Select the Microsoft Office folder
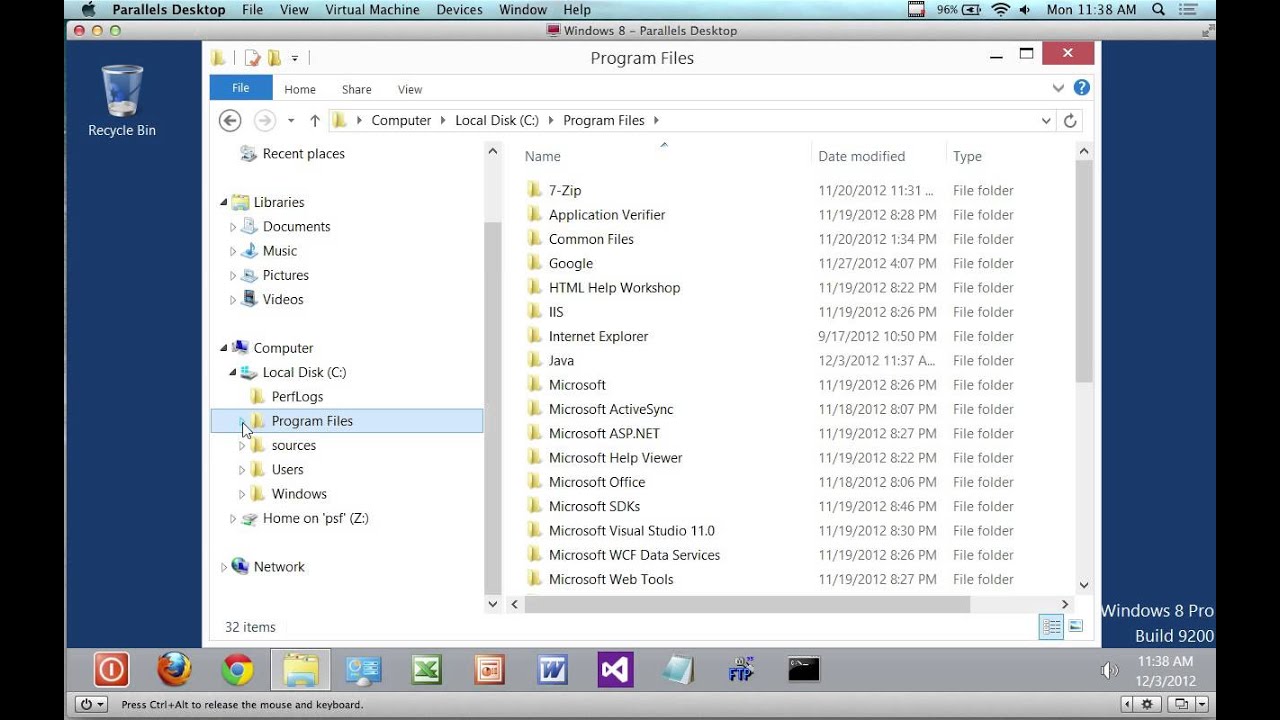The height and width of the screenshot is (720, 1280). pos(597,482)
